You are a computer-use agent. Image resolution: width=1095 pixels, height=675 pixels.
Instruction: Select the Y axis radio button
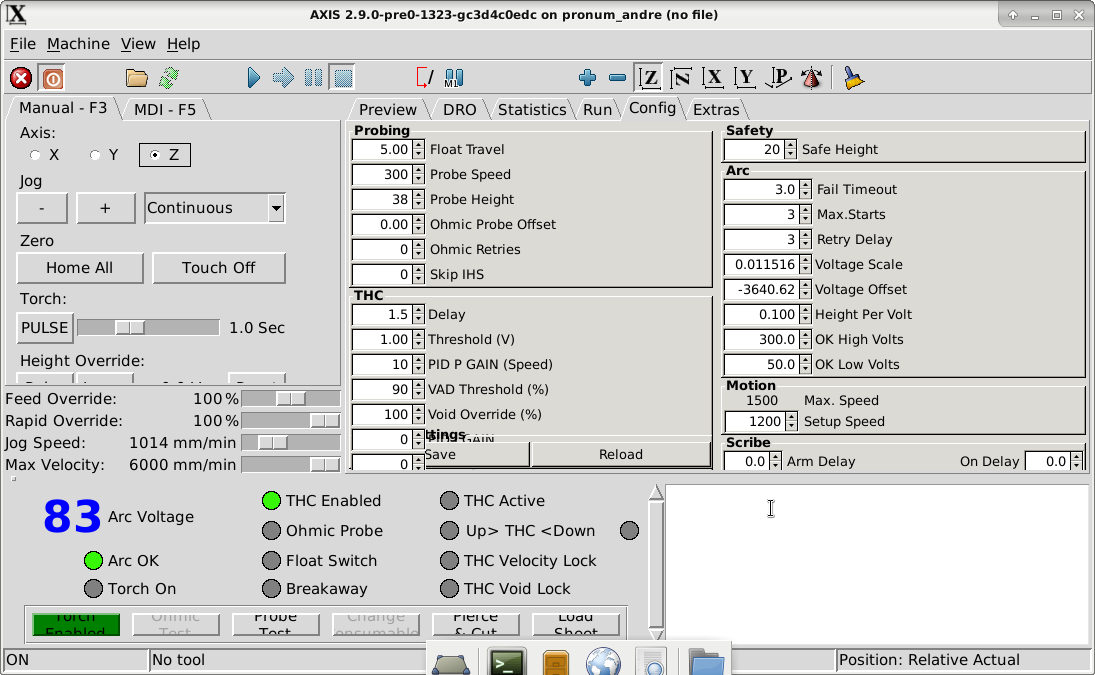click(95, 155)
